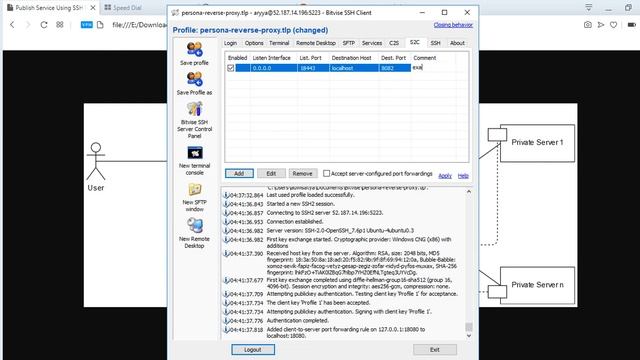This screenshot has height=360, width=640.
Task: Uncheck the Enabled checkbox for 0.0.0.0 rule
Action: 231,68
